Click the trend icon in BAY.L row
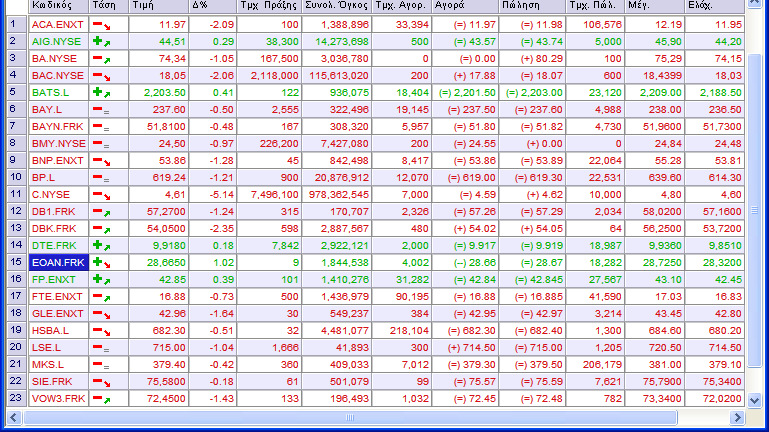The width and height of the screenshot is (769, 432). click(x=102, y=110)
